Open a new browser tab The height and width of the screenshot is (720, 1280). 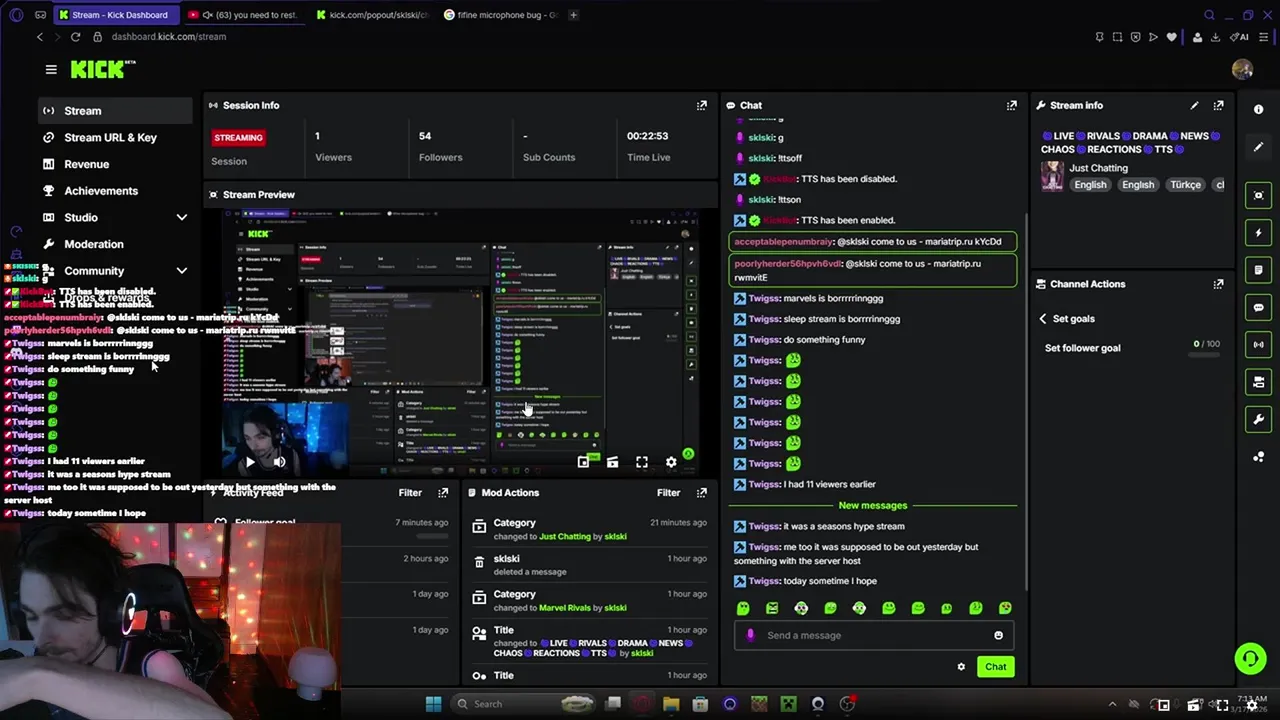pos(573,15)
